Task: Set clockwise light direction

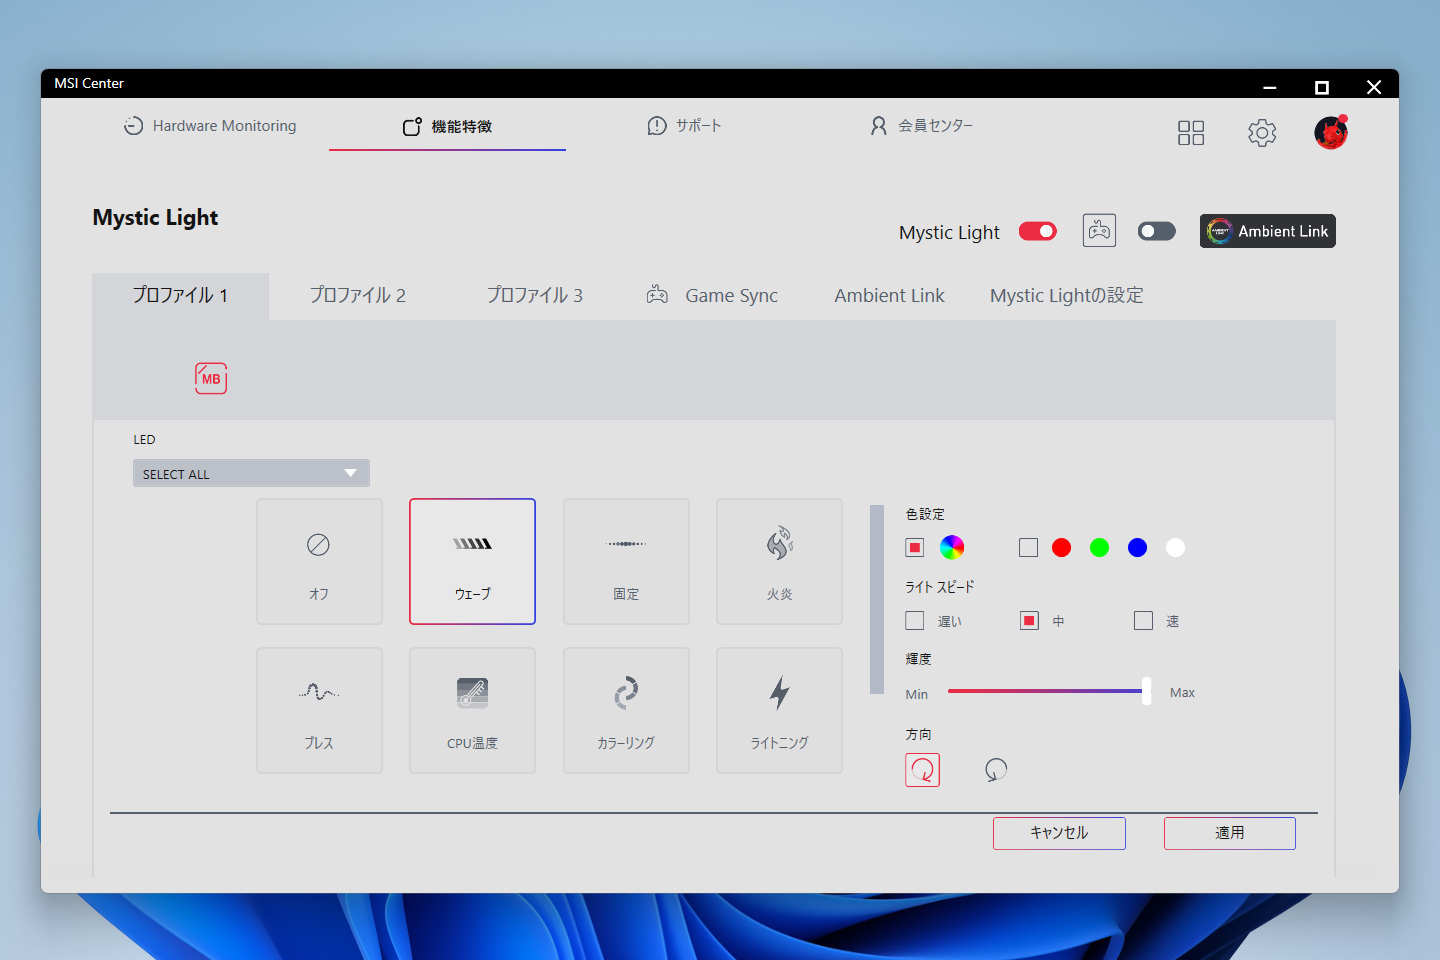Action: [922, 770]
